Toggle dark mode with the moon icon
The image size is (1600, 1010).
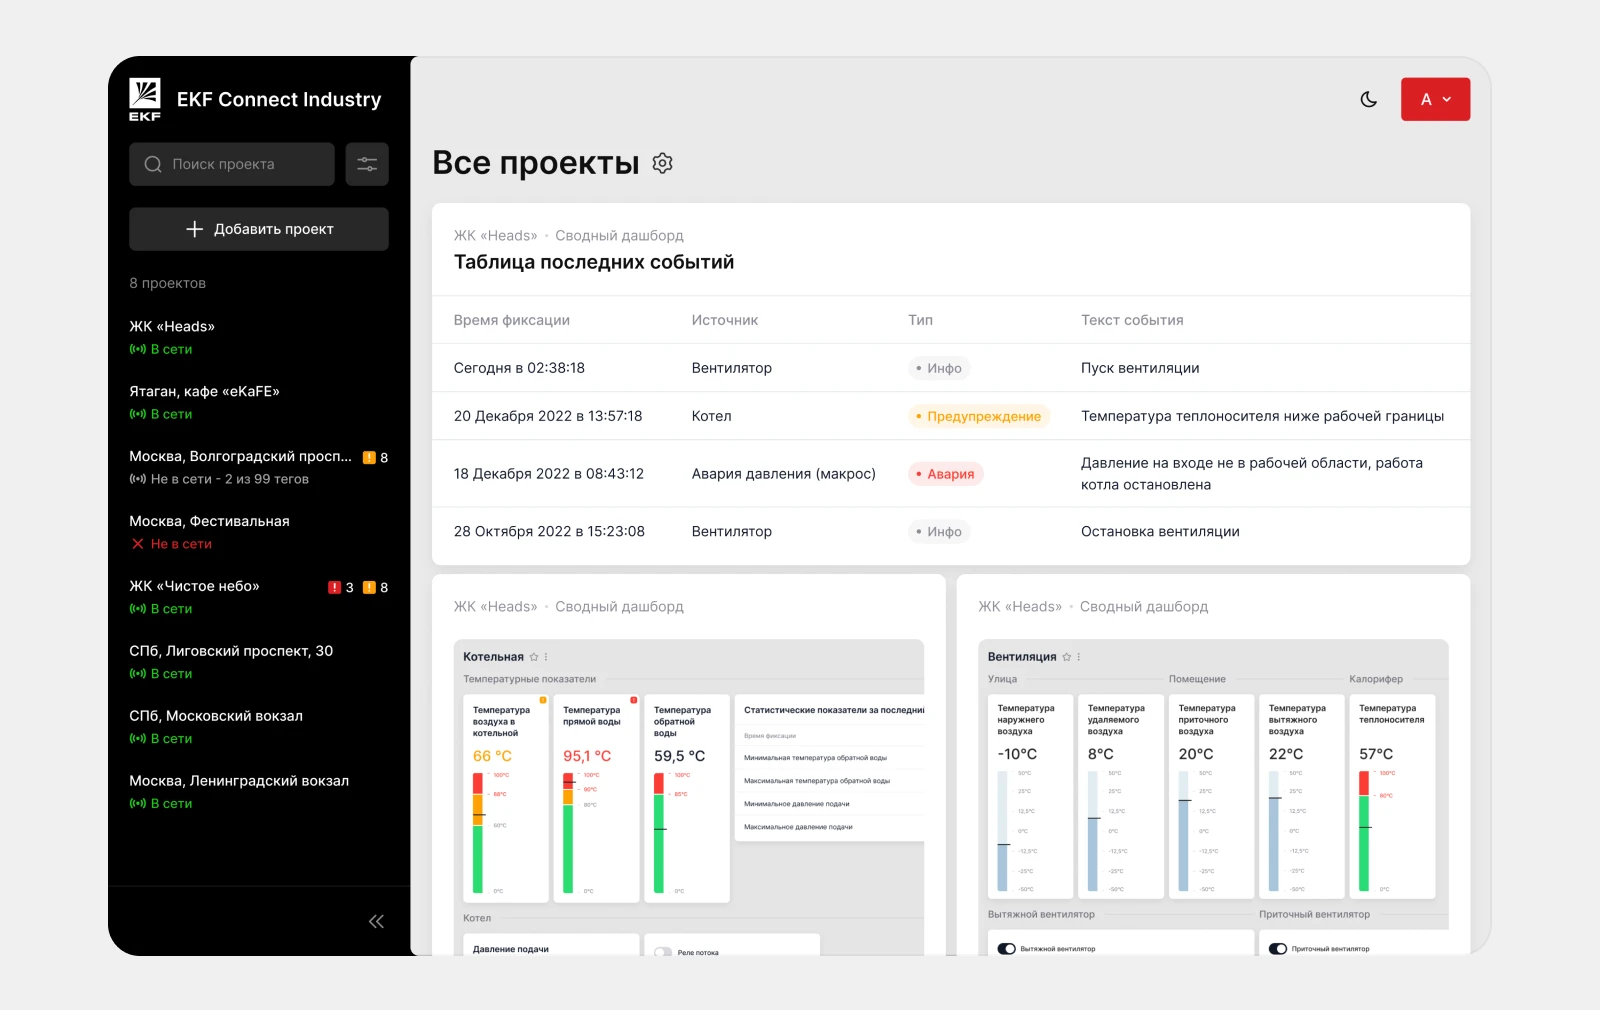[1369, 99]
